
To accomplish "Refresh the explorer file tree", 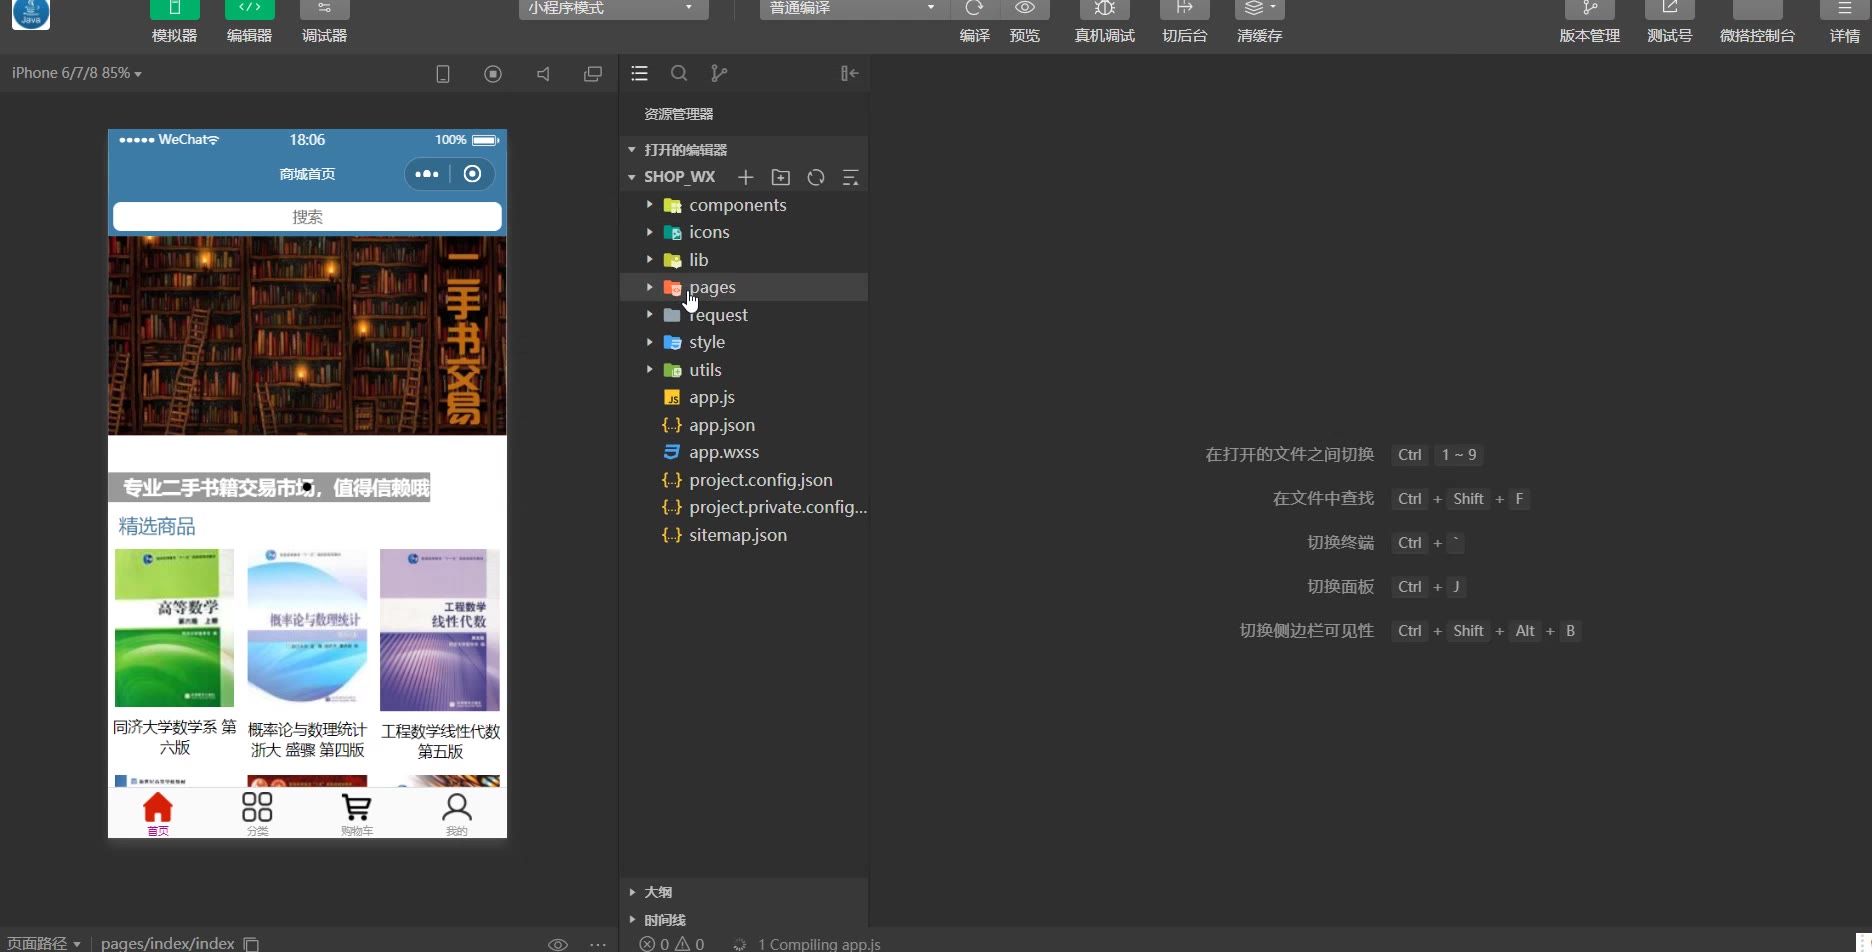I will click(x=816, y=177).
